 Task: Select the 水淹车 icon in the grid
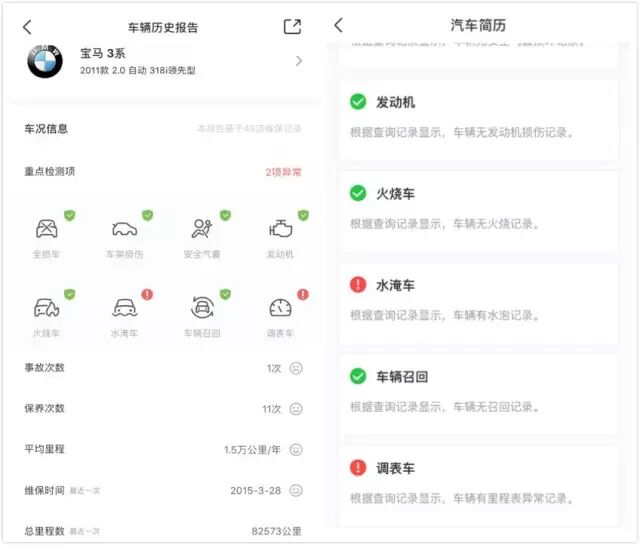[124, 308]
